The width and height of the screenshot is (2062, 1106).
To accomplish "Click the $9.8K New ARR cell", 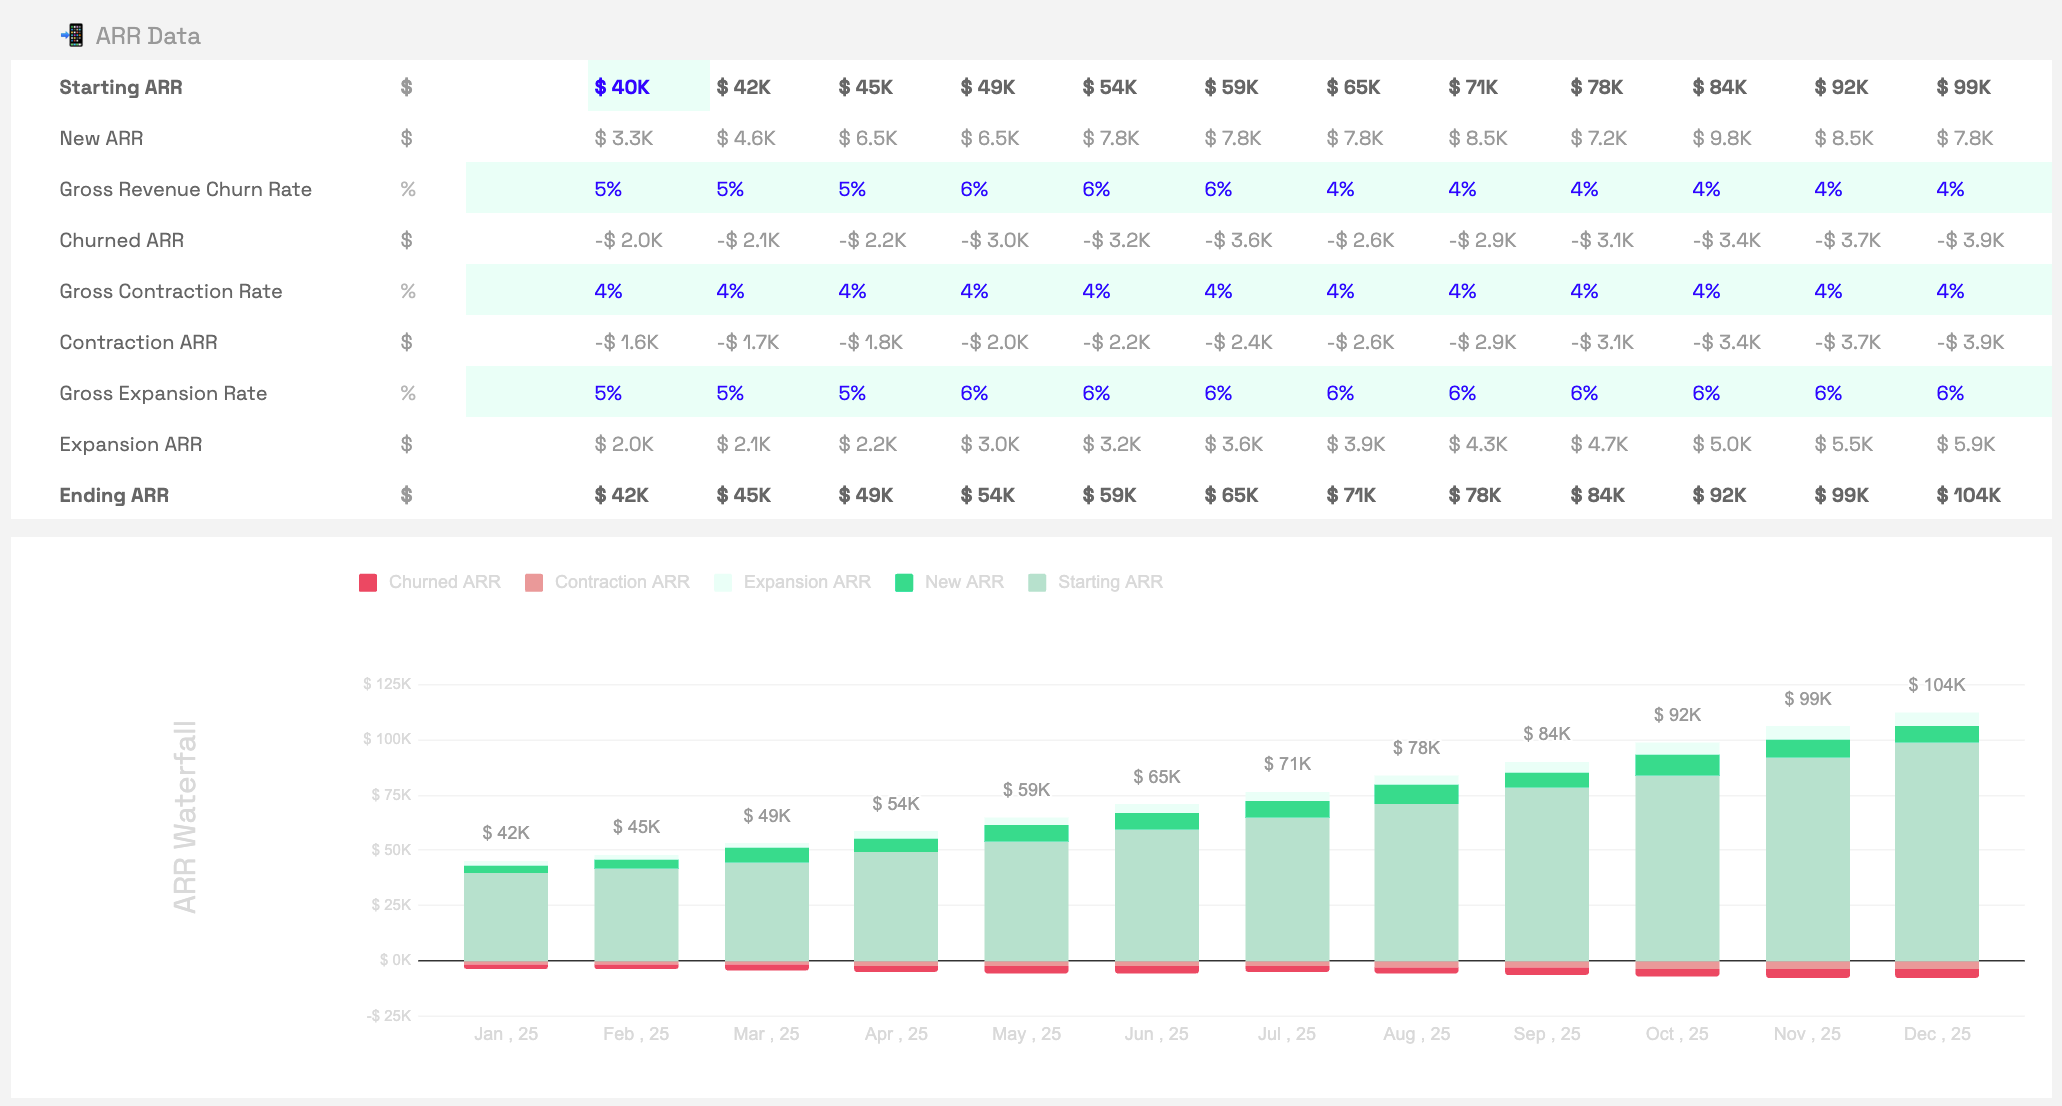I will 1721,138.
